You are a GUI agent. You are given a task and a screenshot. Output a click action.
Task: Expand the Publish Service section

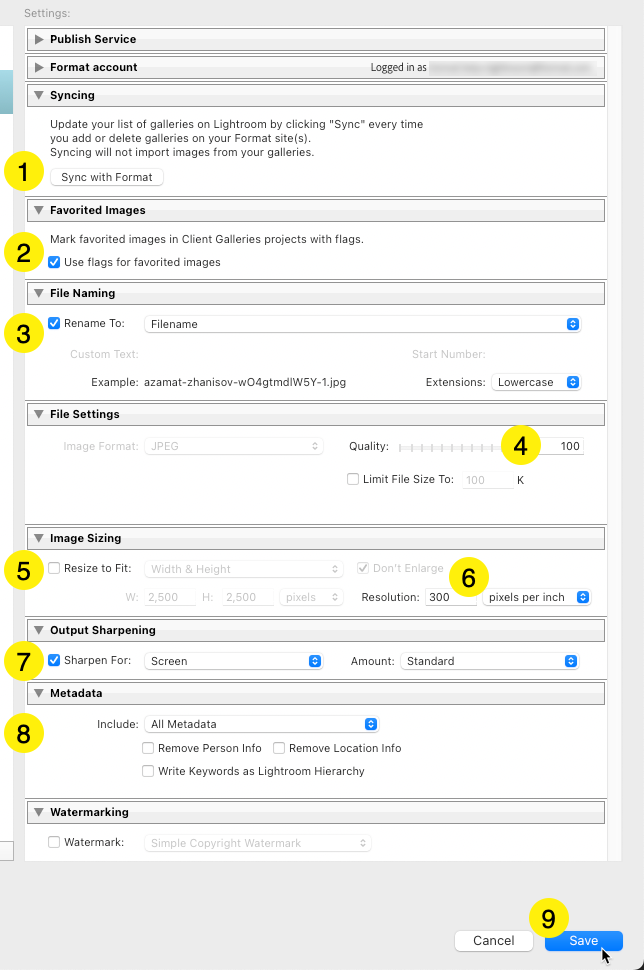pos(39,39)
